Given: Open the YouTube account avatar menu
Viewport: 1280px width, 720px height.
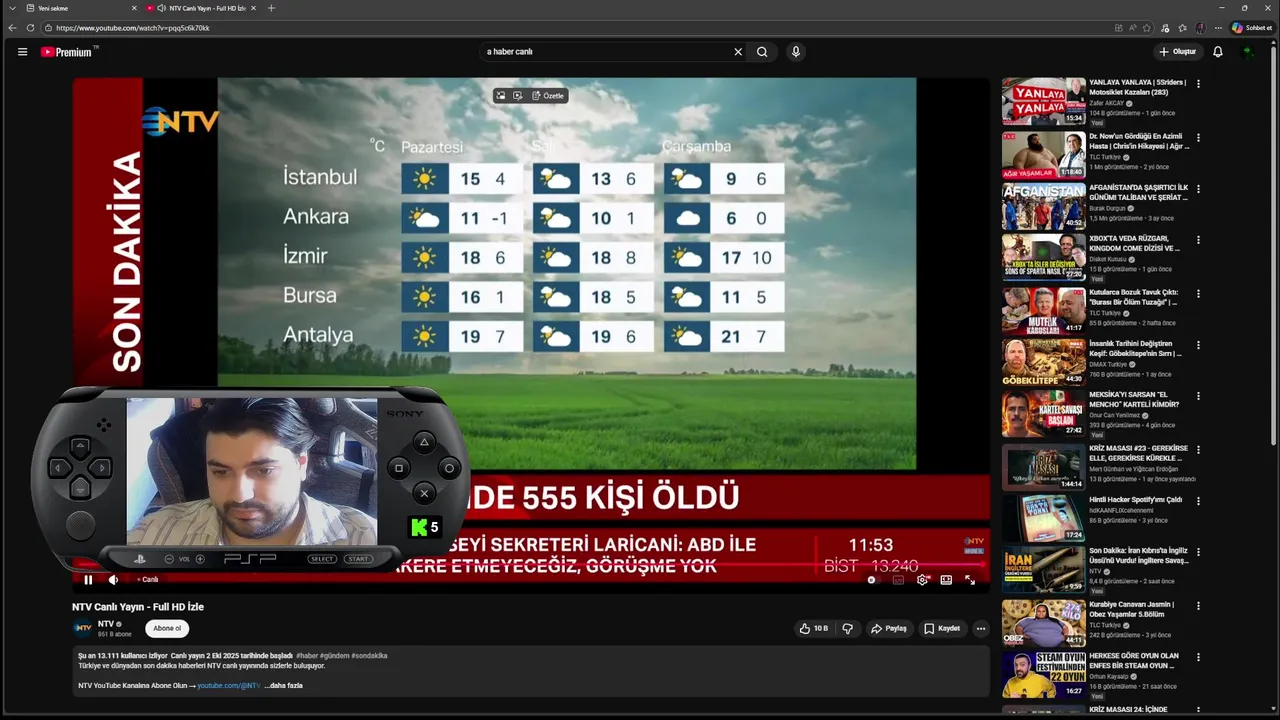Looking at the screenshot, I should point(1248,52).
